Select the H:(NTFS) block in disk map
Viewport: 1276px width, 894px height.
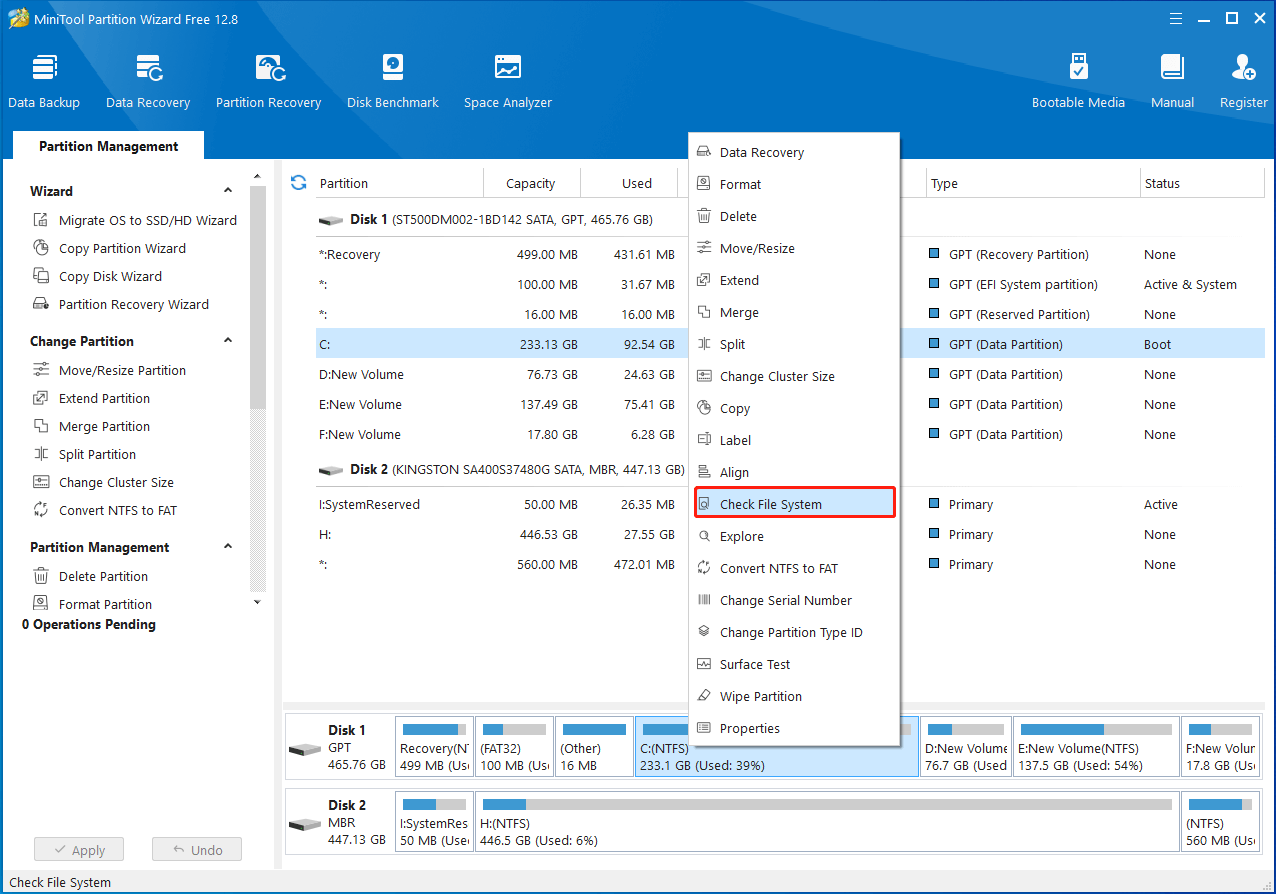pos(826,821)
